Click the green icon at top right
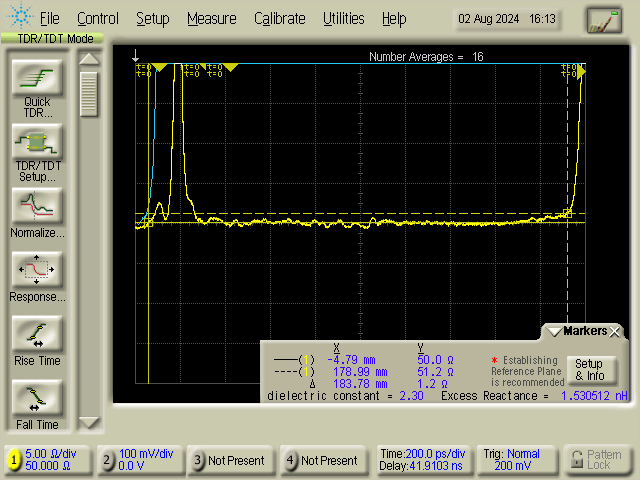Image resolution: width=640 pixels, height=480 pixels. tap(603, 19)
